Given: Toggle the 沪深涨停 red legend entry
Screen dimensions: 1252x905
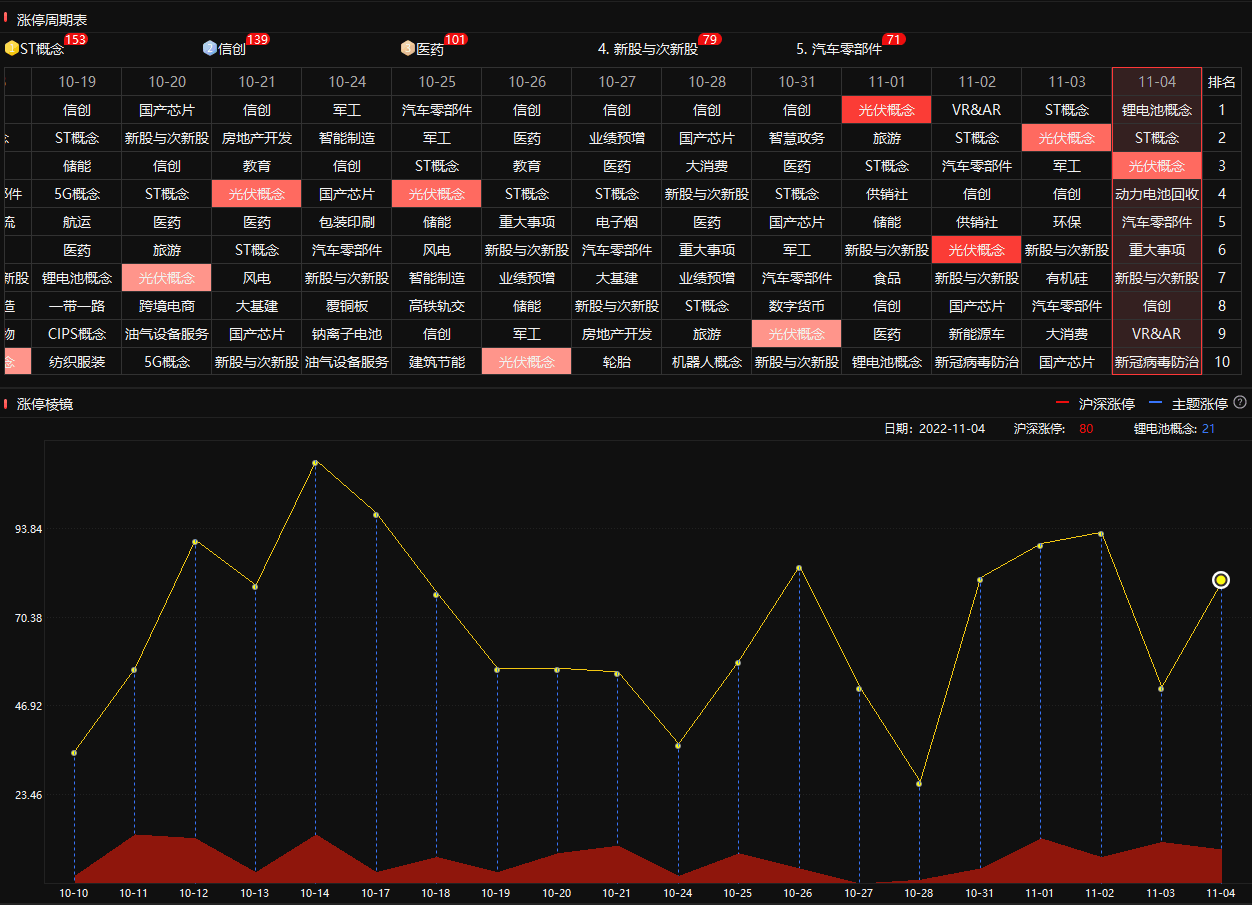Looking at the screenshot, I should pyautogui.click(x=1096, y=404).
